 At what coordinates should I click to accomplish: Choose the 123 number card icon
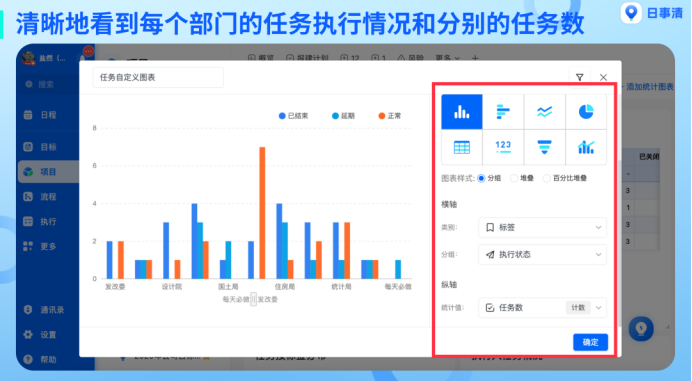point(503,147)
